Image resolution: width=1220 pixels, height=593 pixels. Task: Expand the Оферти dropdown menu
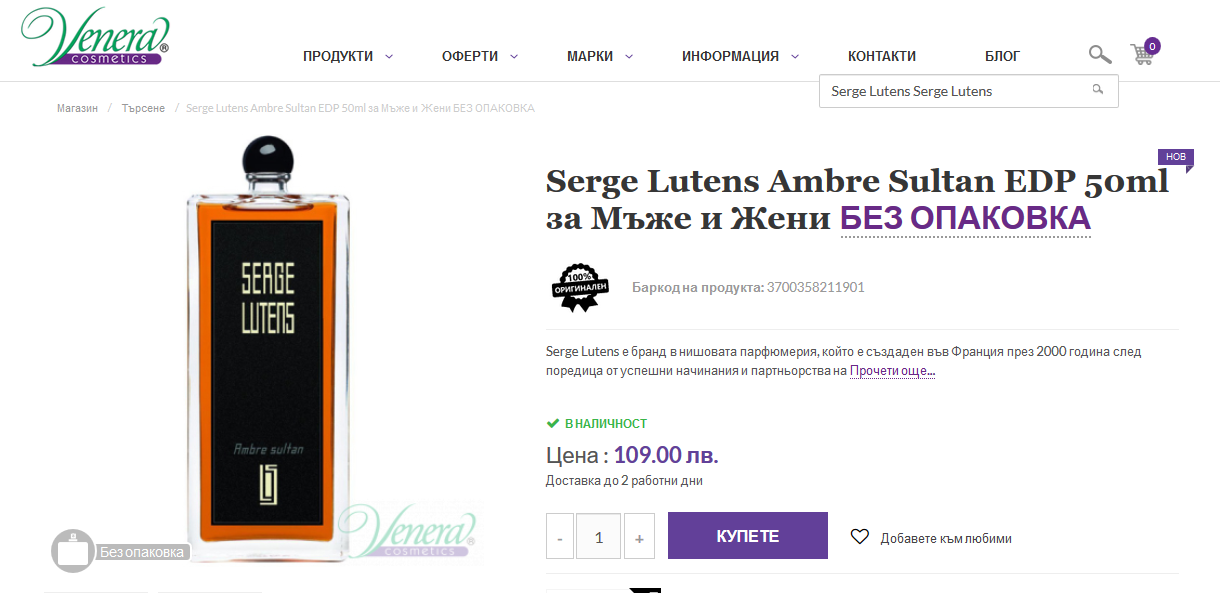click(x=480, y=56)
